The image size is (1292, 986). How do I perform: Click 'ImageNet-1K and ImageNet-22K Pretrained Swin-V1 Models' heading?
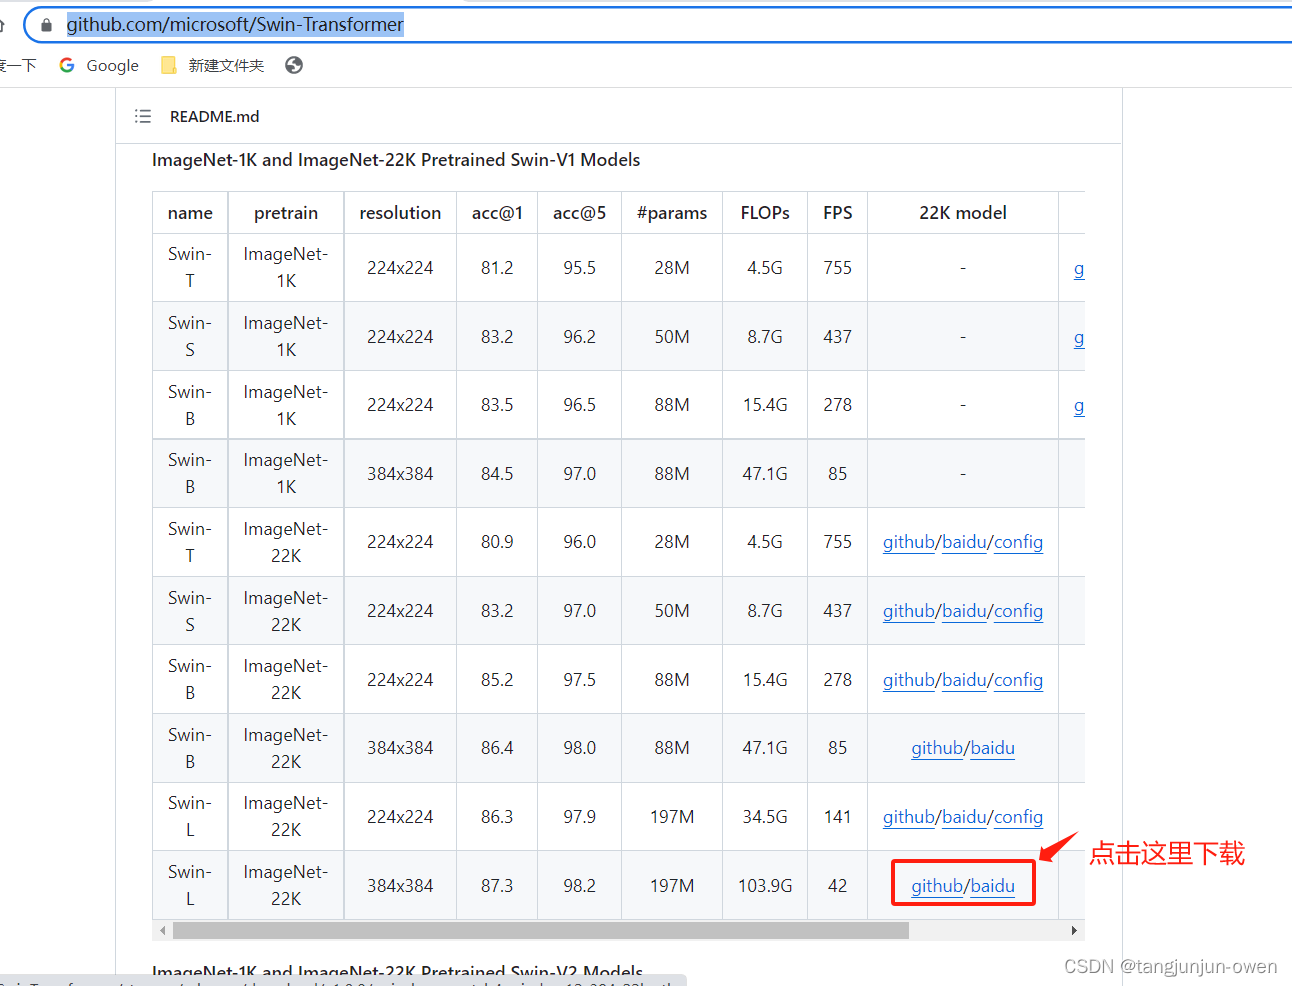point(396,160)
